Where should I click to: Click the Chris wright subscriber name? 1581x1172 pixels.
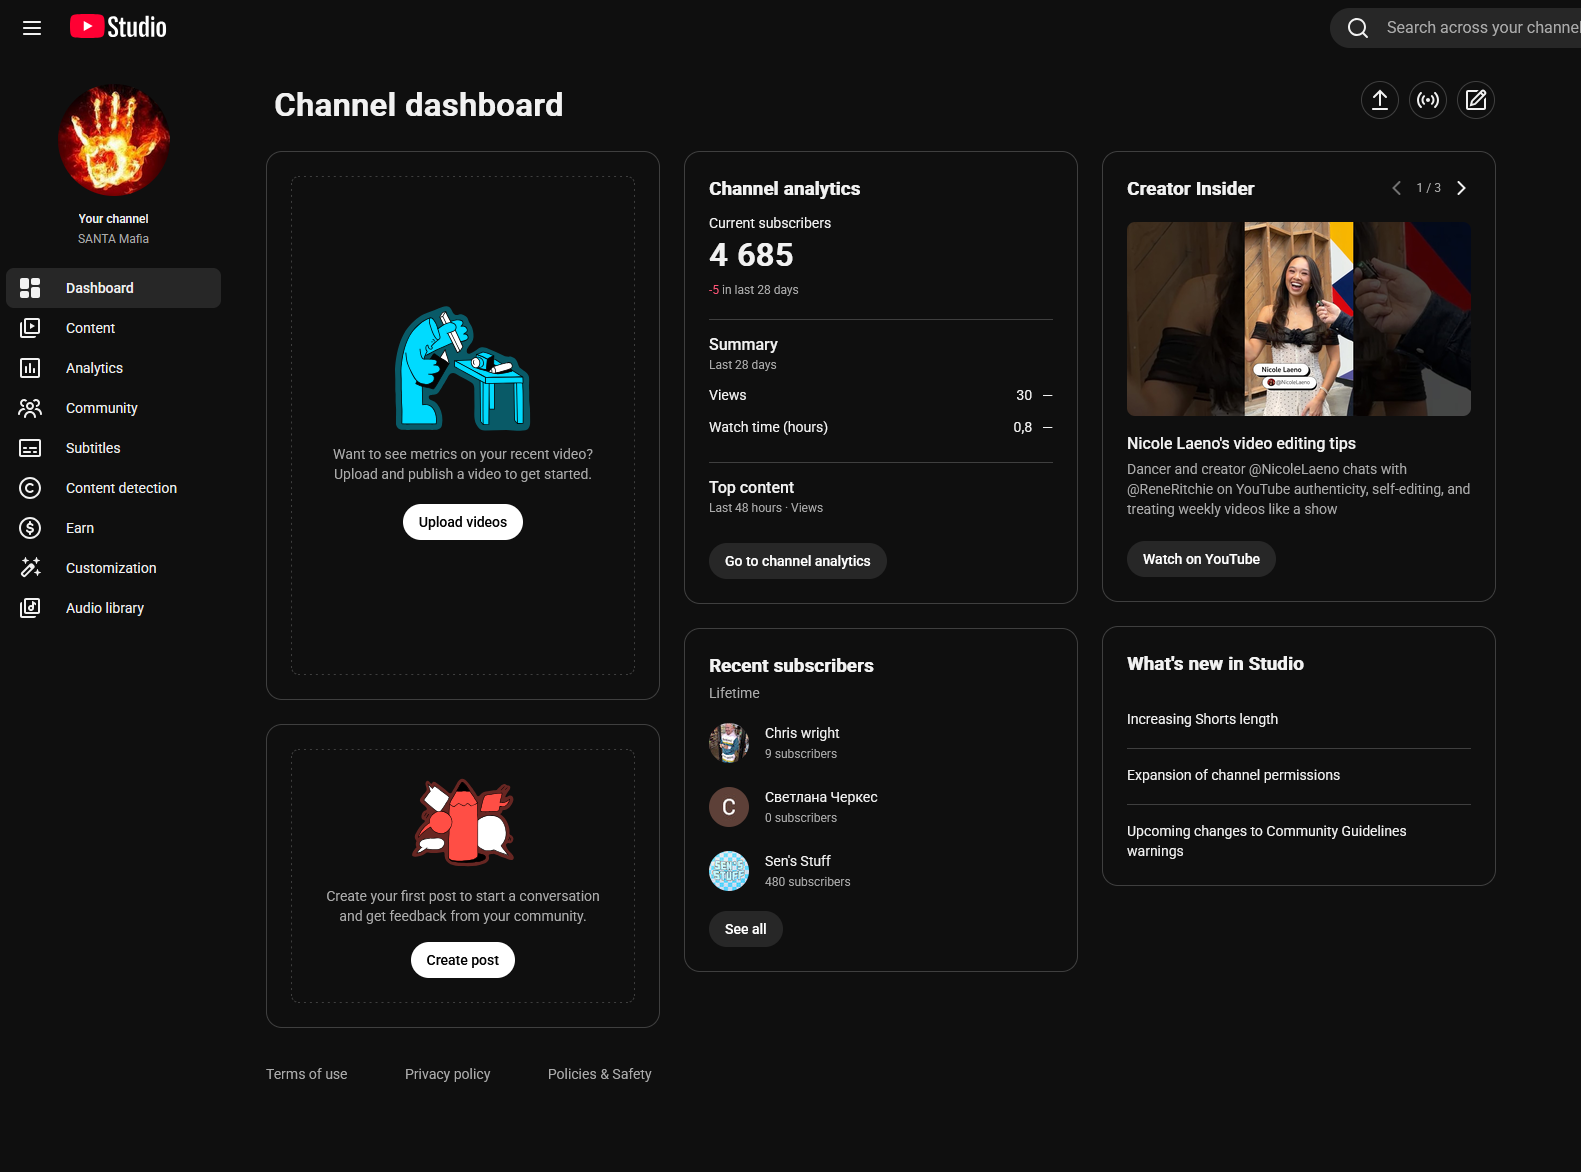802,733
